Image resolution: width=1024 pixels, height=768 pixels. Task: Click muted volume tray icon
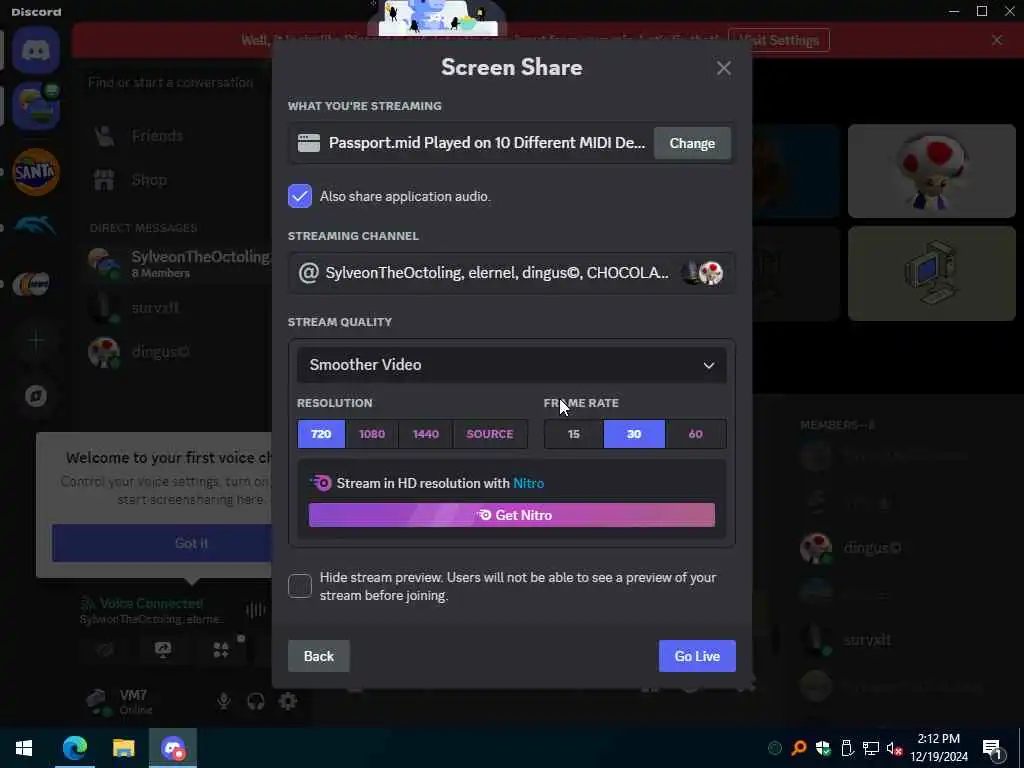[895, 748]
